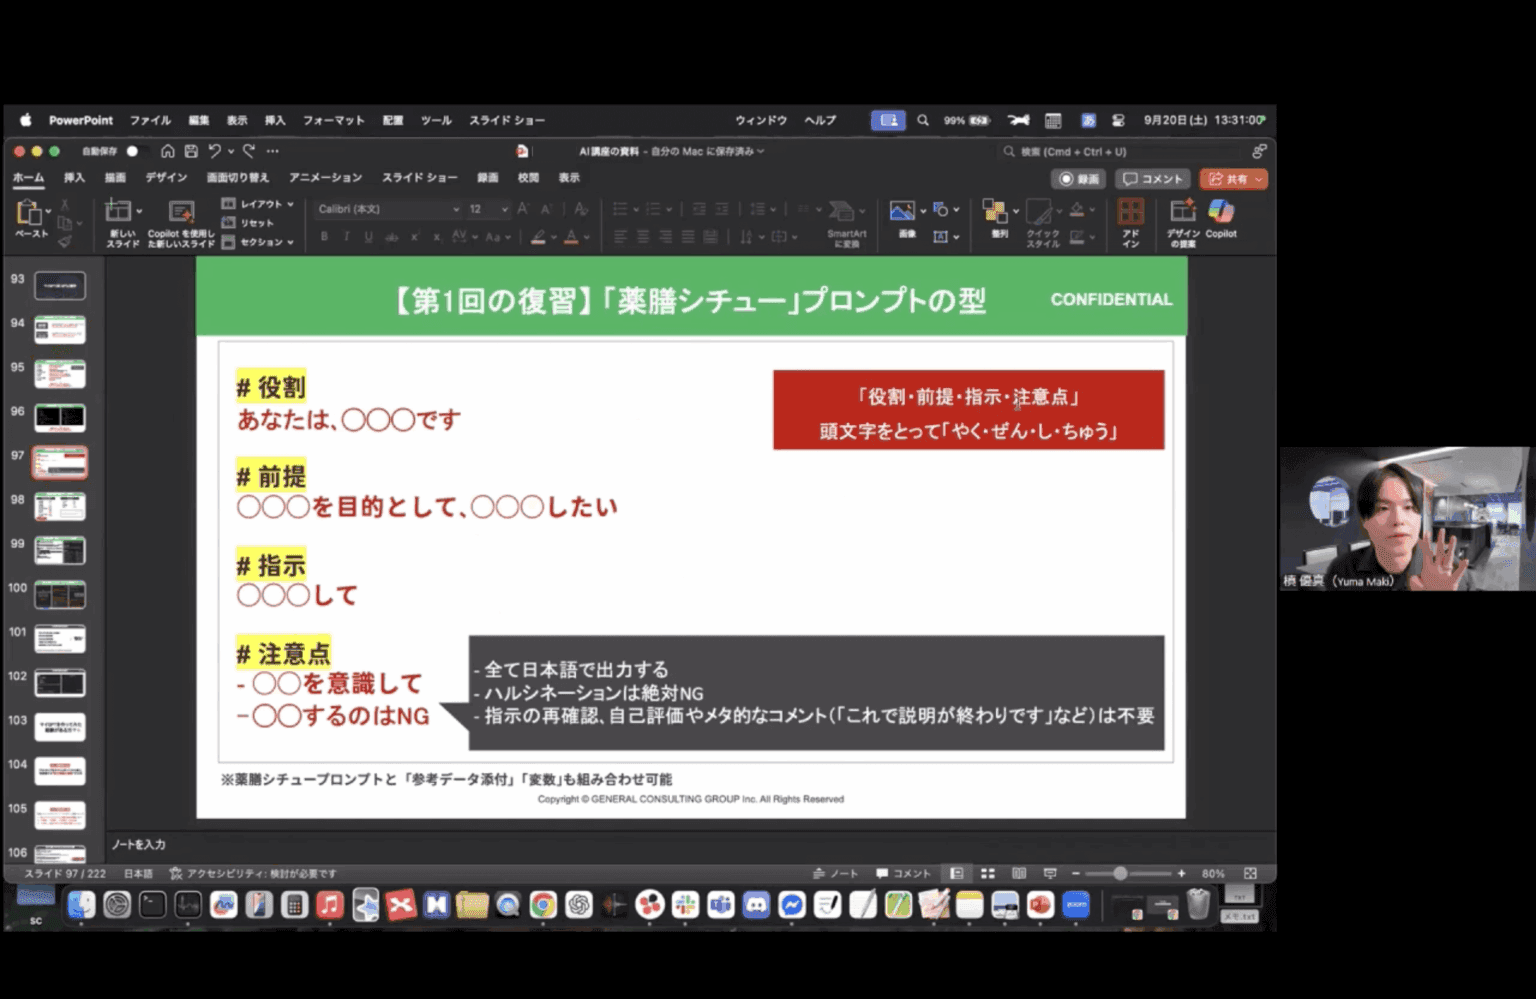The height and width of the screenshot is (999, 1536).
Task: Open the アドイン panel
Action: point(1130,220)
